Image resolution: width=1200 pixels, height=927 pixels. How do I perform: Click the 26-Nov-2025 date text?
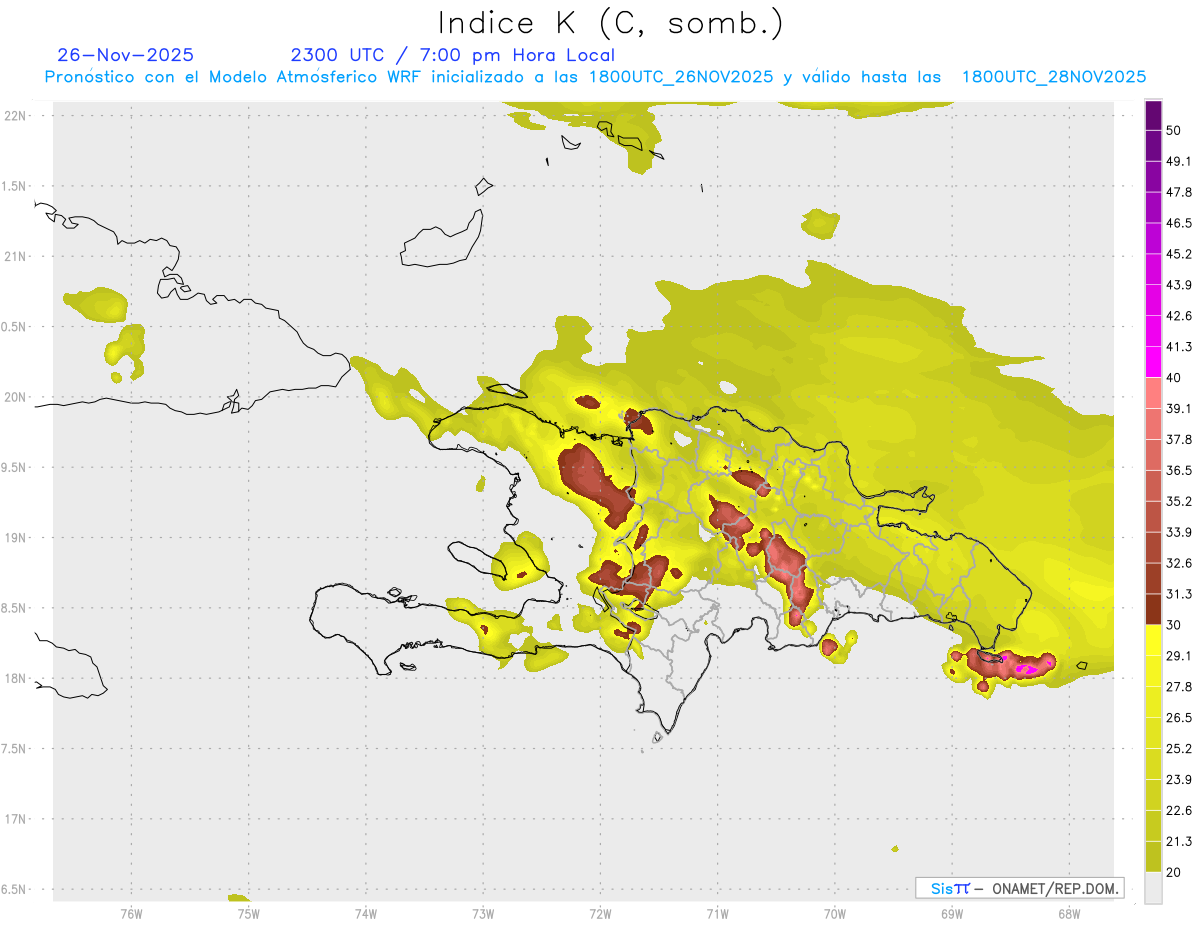tap(126, 55)
